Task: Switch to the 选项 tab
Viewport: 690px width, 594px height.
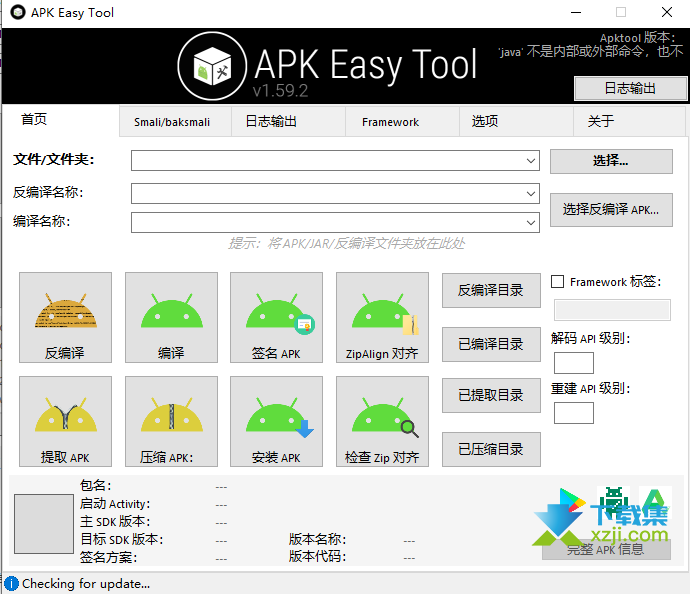Action: tap(516, 121)
